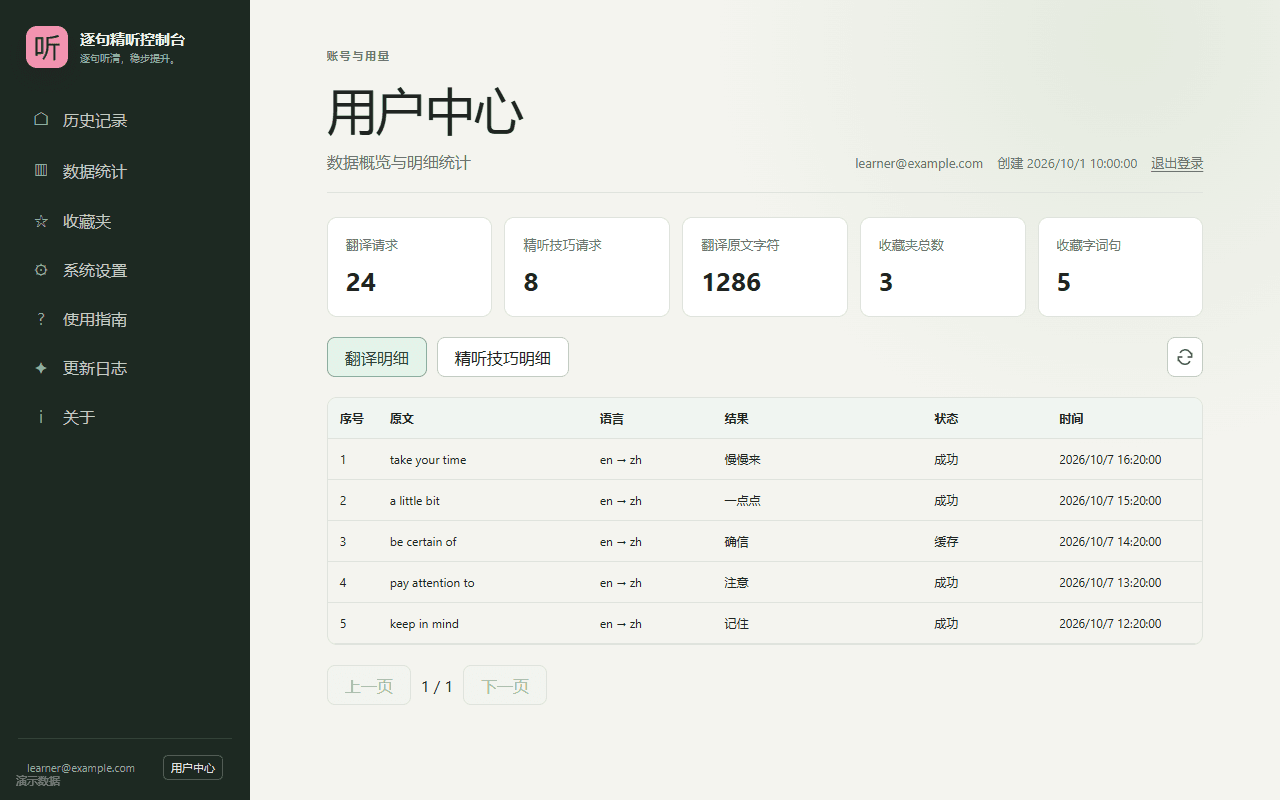Image resolution: width=1280 pixels, height=800 pixels.
Task: Click the row text 'a little bit'
Action: (415, 501)
